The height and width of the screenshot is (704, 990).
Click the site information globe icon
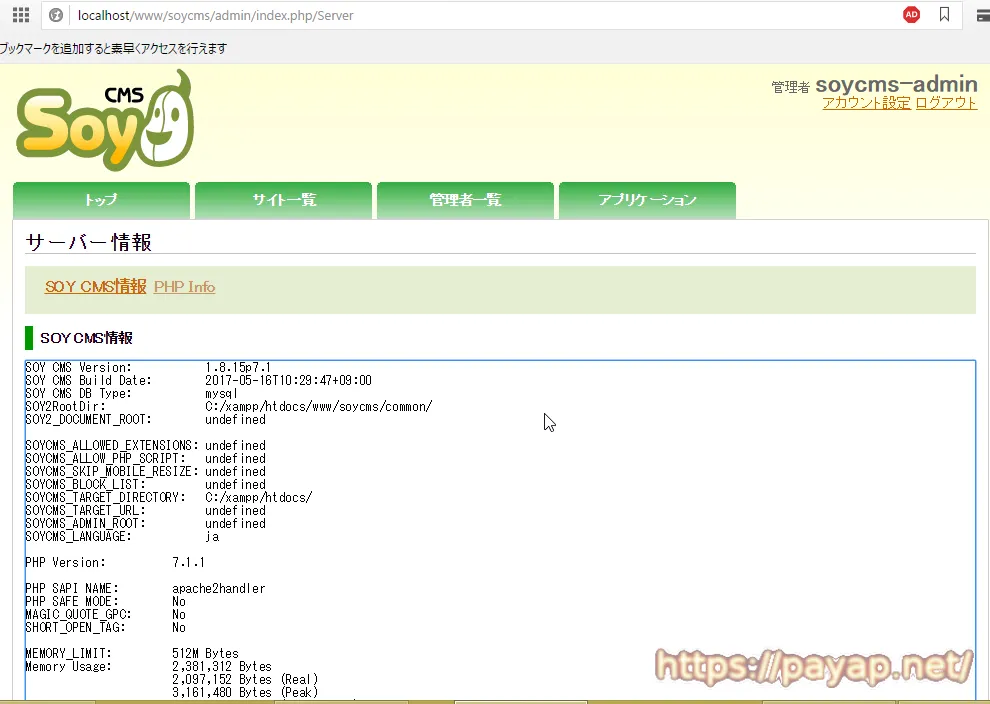[56, 15]
